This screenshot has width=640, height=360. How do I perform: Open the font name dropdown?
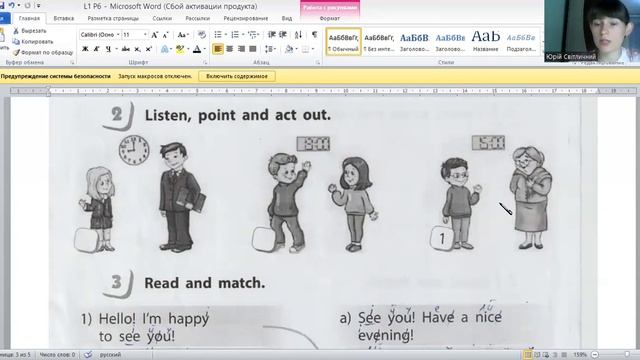(118, 35)
